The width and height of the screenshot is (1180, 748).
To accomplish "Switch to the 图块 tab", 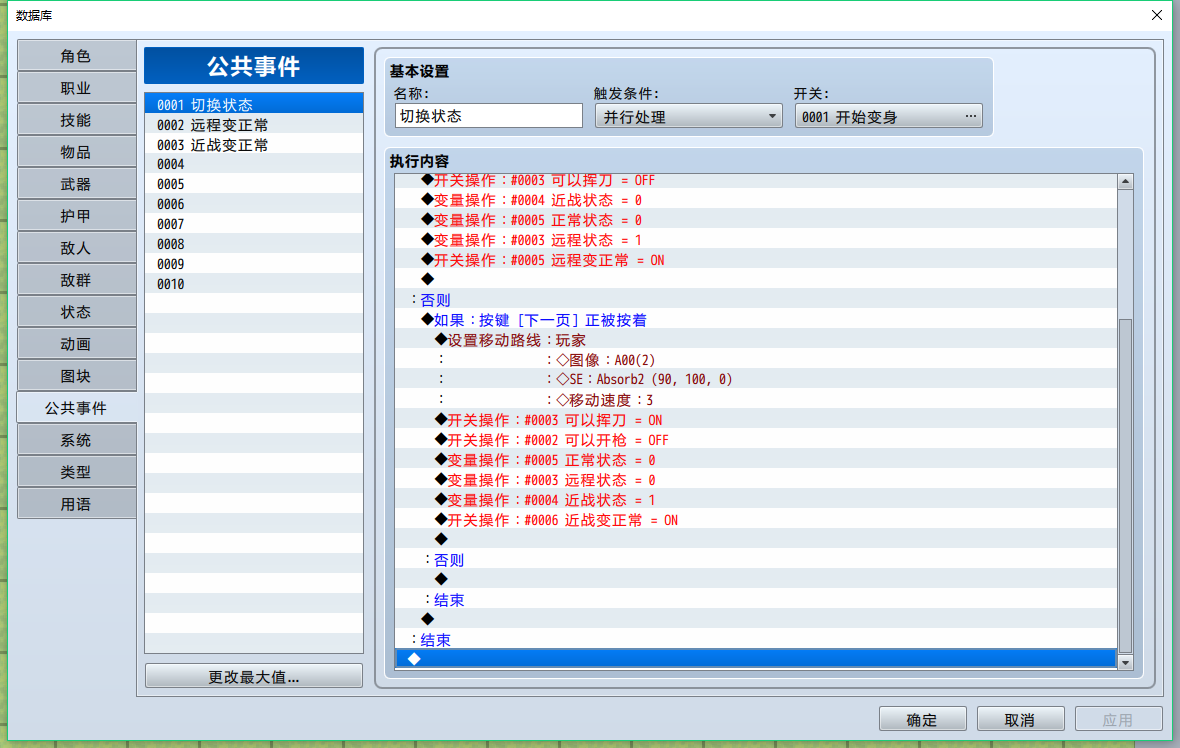I will [x=76, y=376].
